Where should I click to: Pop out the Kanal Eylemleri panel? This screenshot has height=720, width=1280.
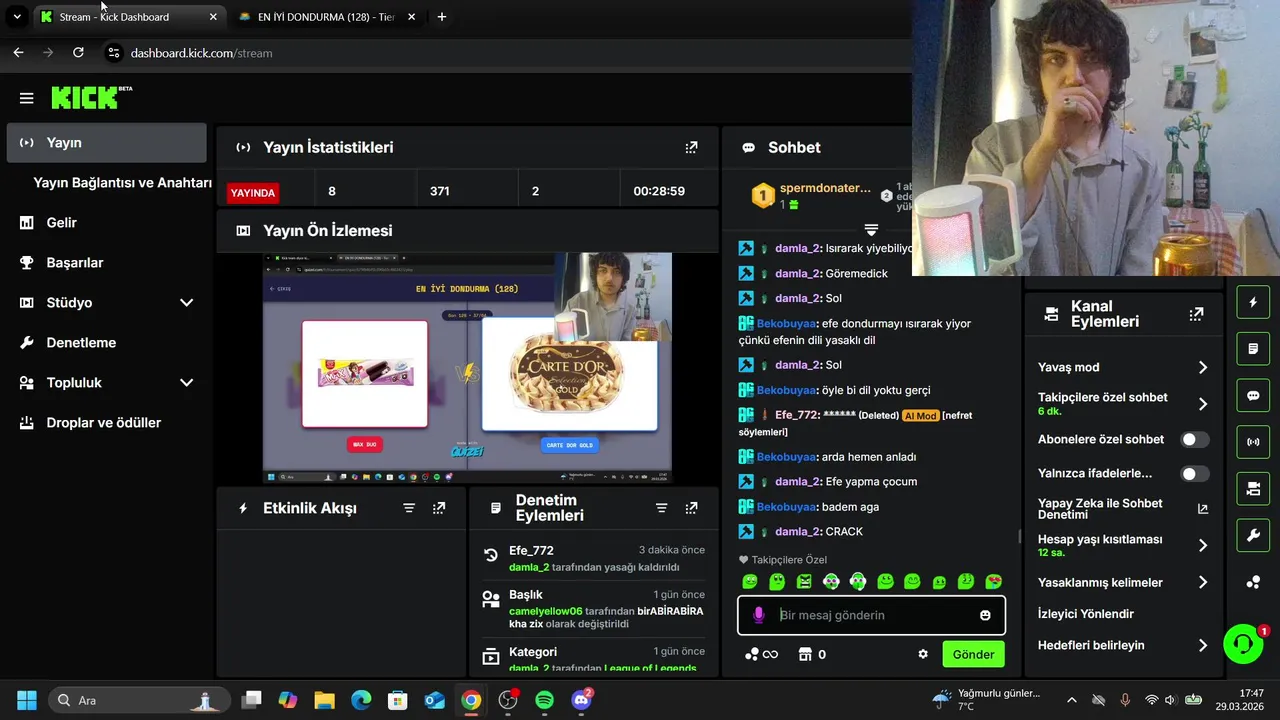coord(1196,314)
